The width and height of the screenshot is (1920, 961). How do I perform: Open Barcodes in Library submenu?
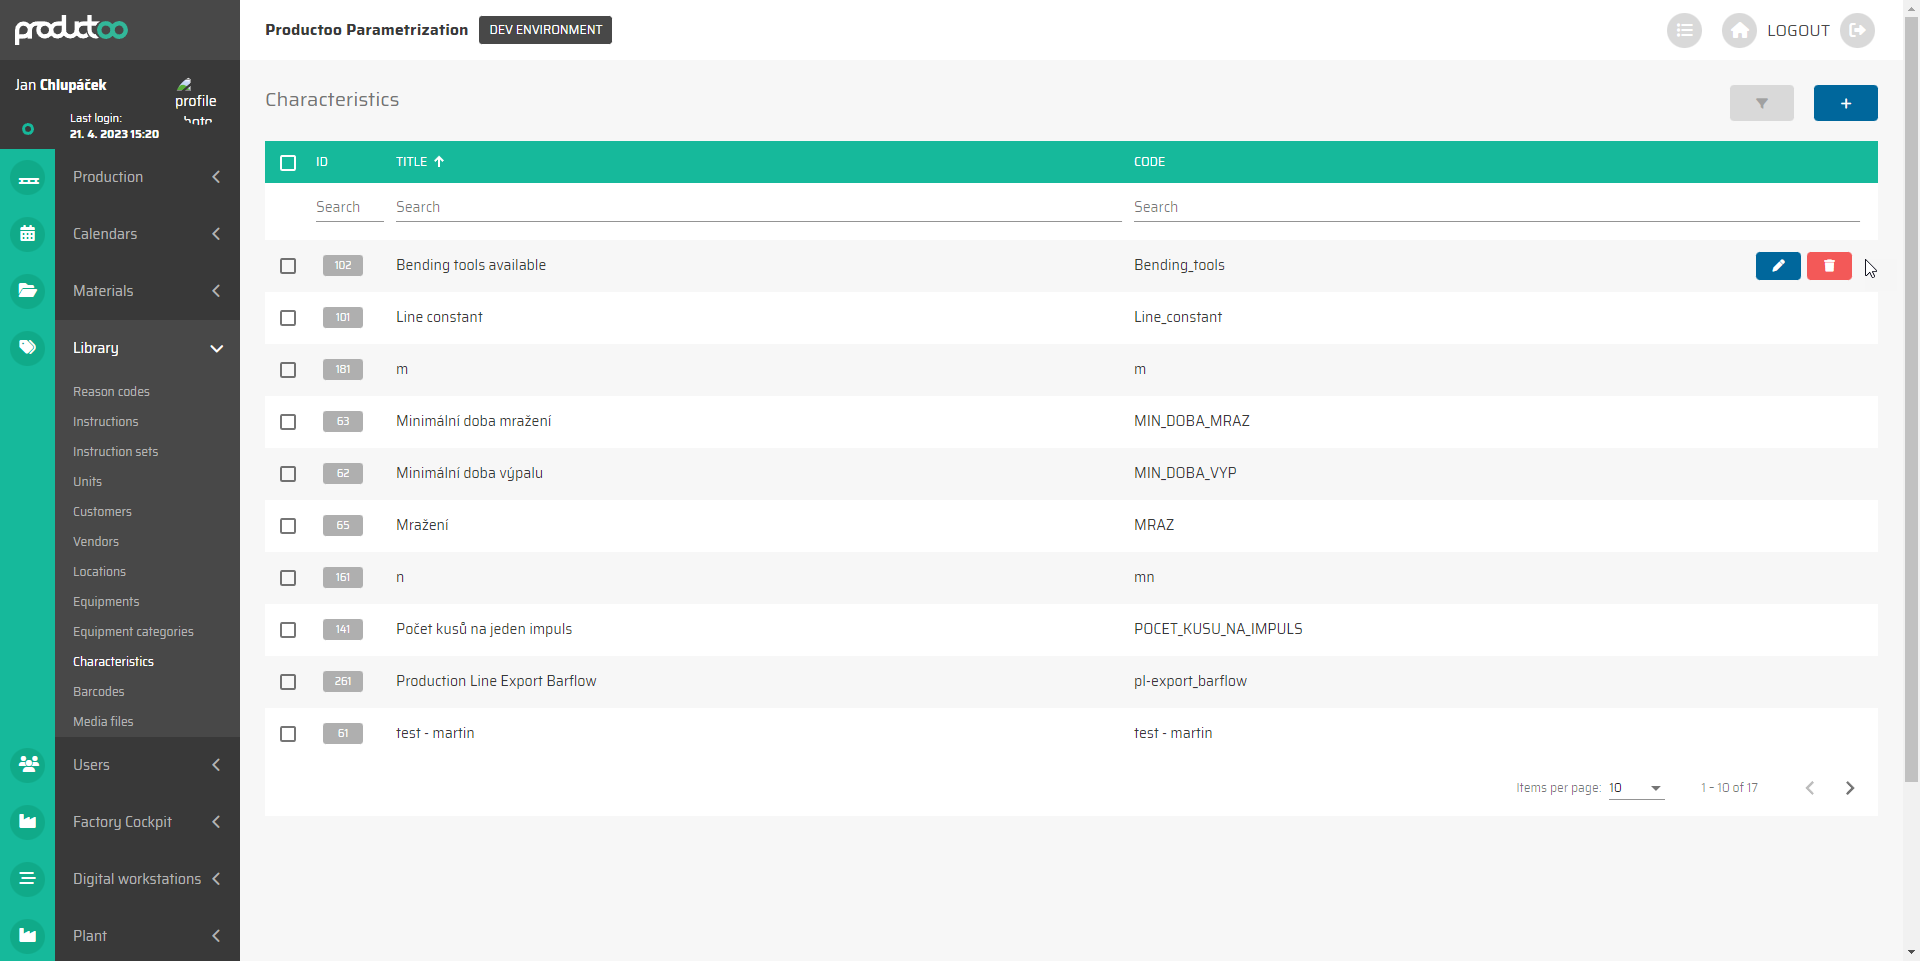[x=99, y=692]
